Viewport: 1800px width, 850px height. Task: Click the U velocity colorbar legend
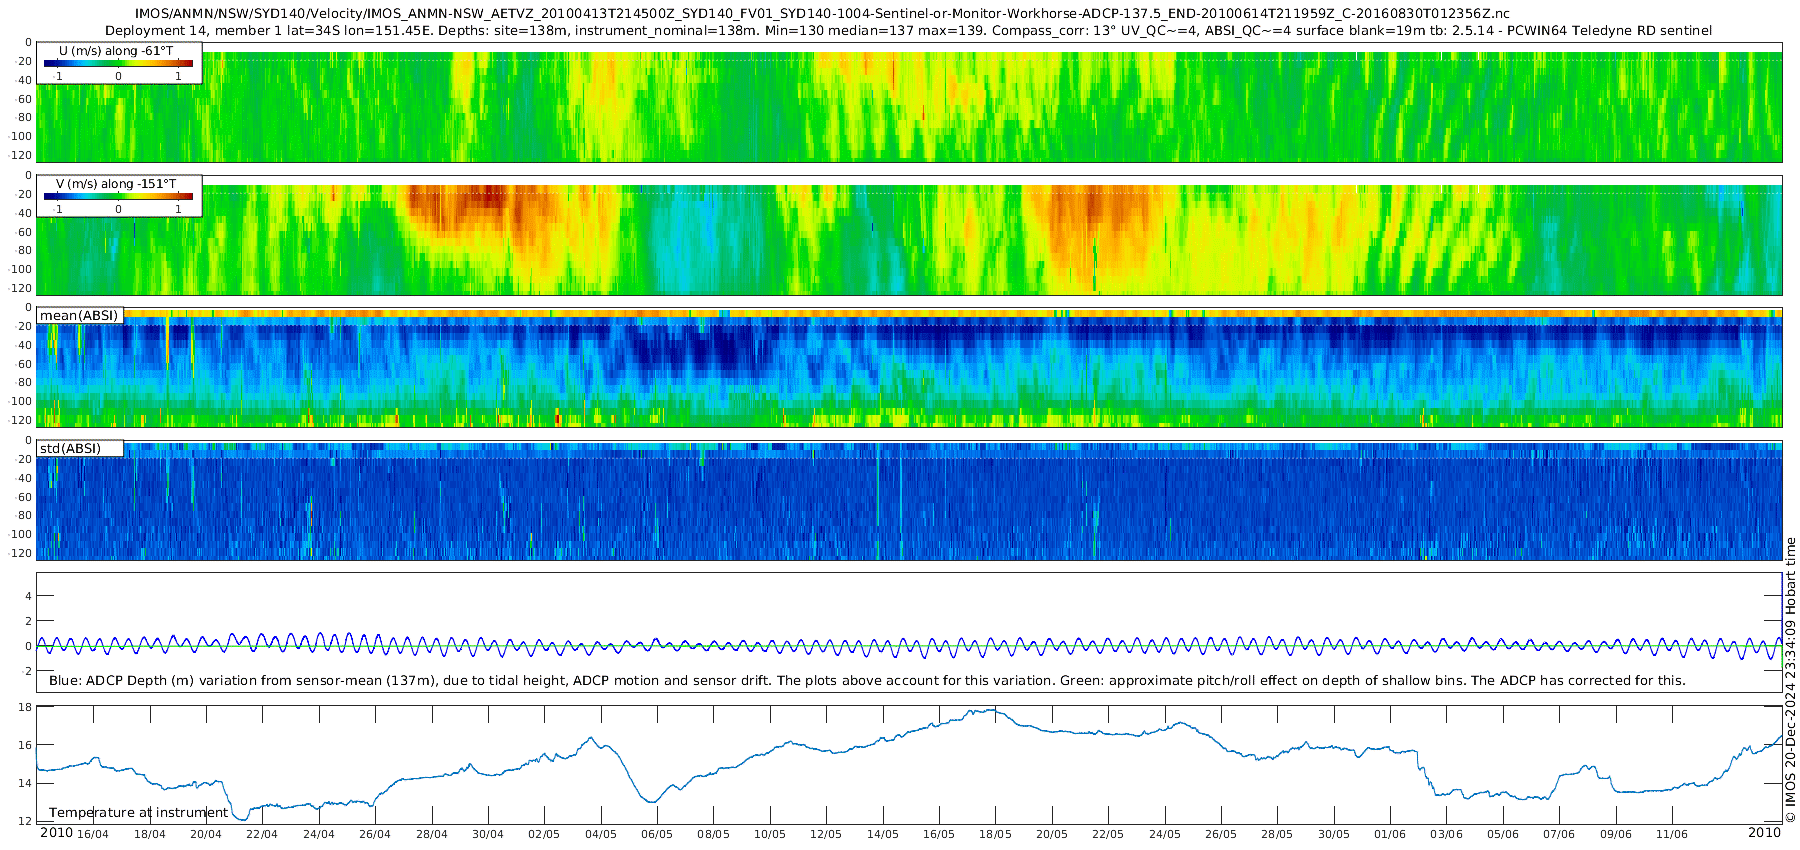click(119, 64)
